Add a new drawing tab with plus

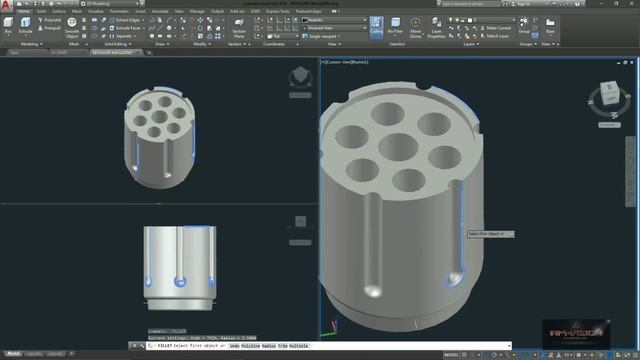coord(149,53)
